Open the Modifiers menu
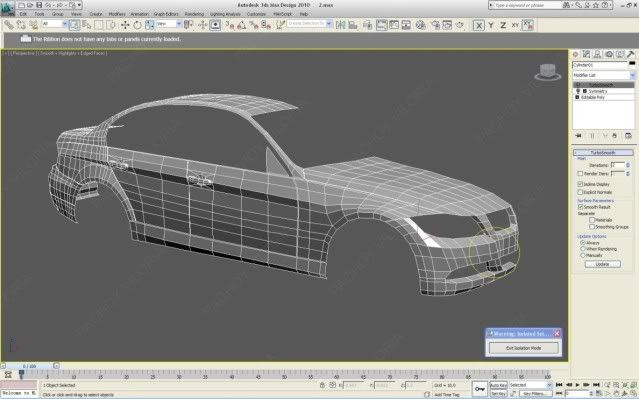639x399 pixels. [x=117, y=14]
